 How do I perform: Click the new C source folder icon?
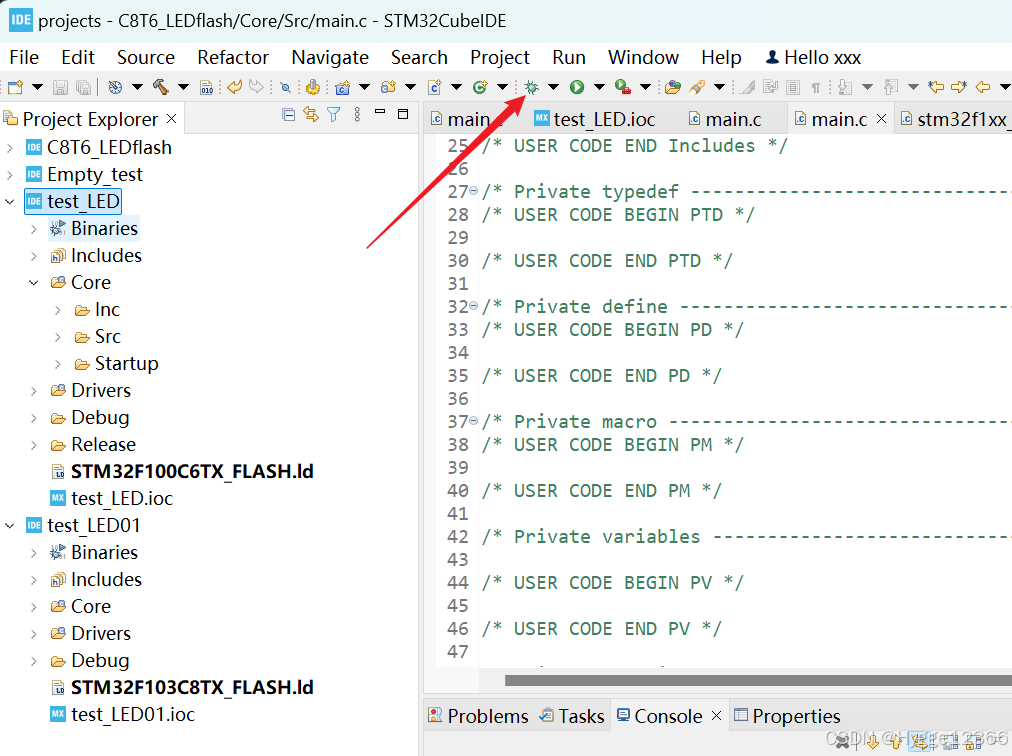[388, 87]
